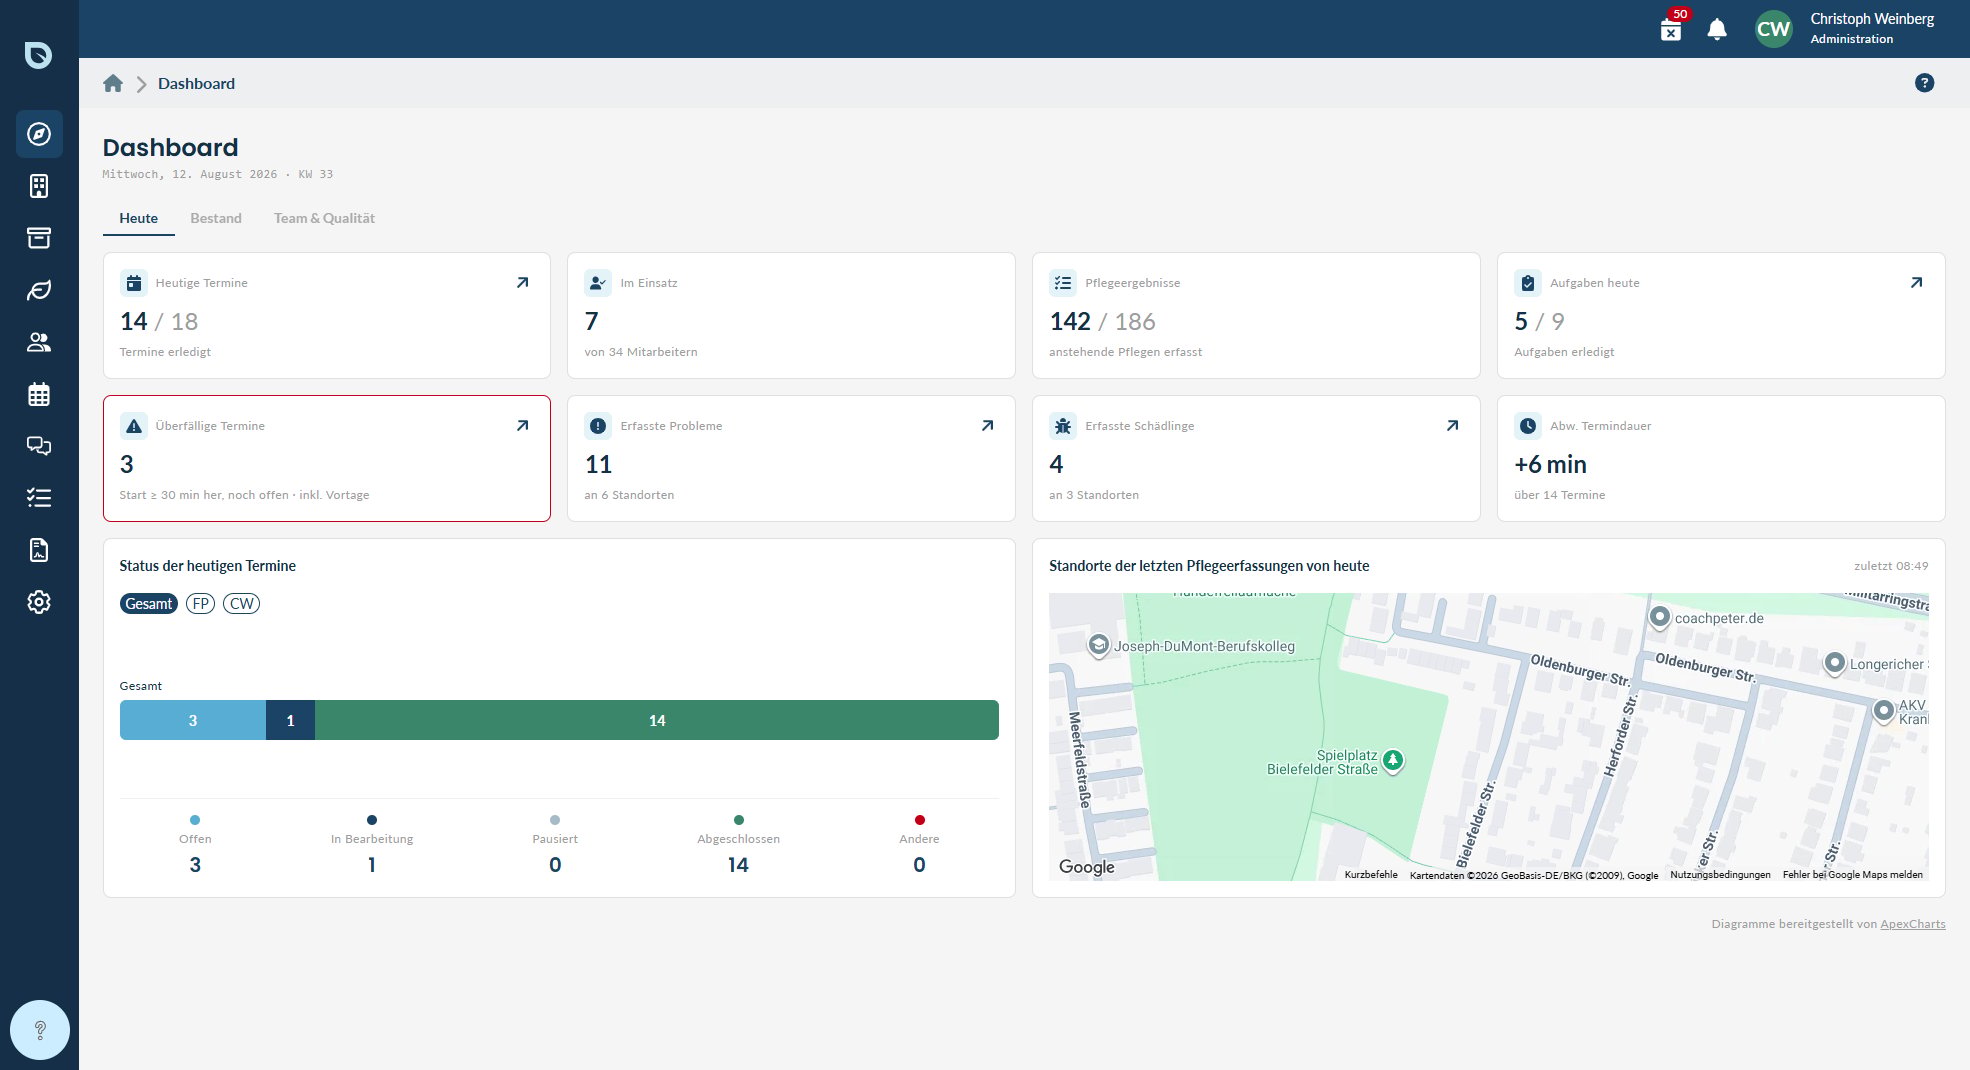Open the task checklist icon in sidebar
This screenshot has width=1970, height=1070.
(x=39, y=498)
